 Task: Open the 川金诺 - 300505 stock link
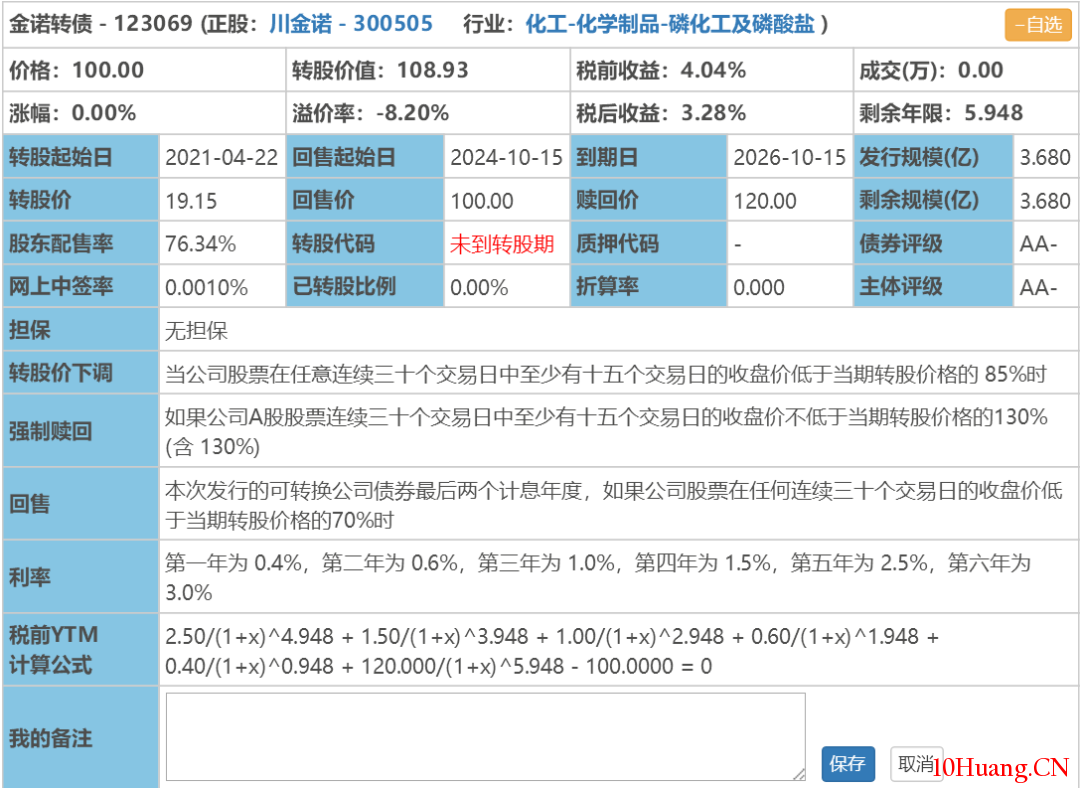(x=351, y=24)
